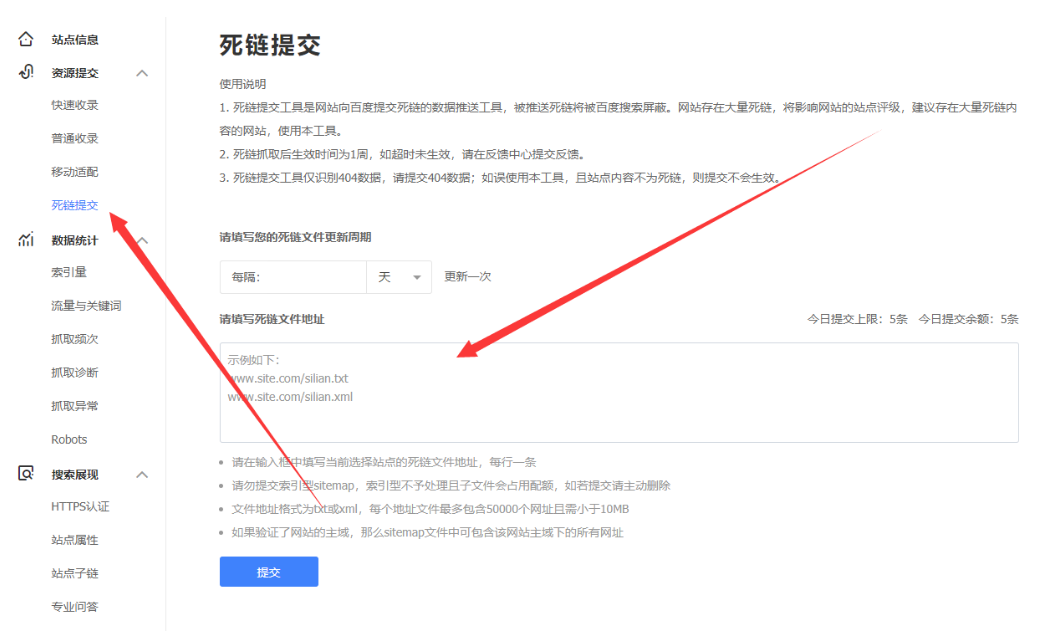Collapse the 数据统计 section chevron
1063x631 pixels.
(x=143, y=239)
